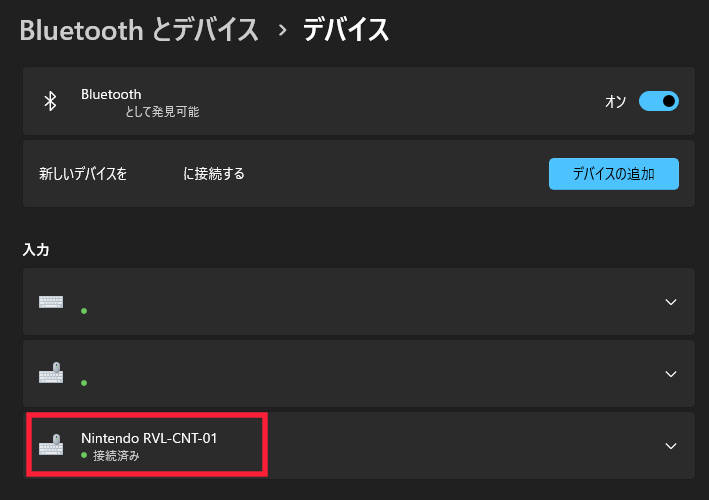The height and width of the screenshot is (500, 709).
Task: Click the デバイスの追加 button
Action: pos(614,174)
